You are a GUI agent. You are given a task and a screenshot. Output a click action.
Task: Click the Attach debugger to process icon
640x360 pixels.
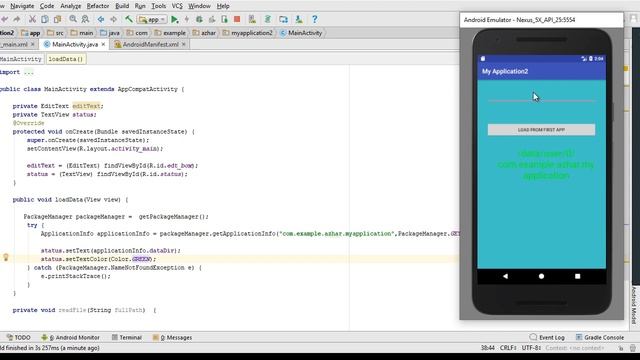click(x=224, y=19)
